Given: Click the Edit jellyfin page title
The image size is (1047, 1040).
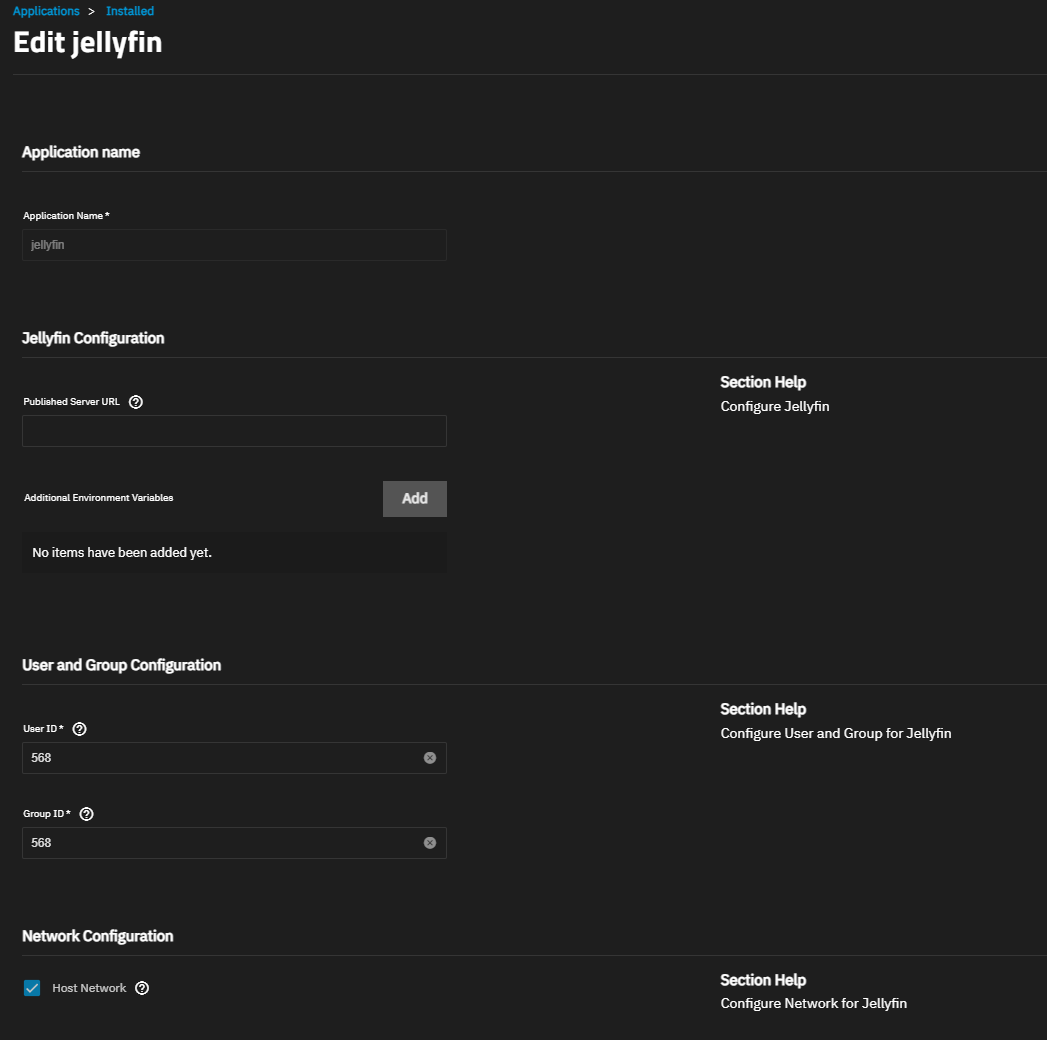Looking at the screenshot, I should point(87,43).
